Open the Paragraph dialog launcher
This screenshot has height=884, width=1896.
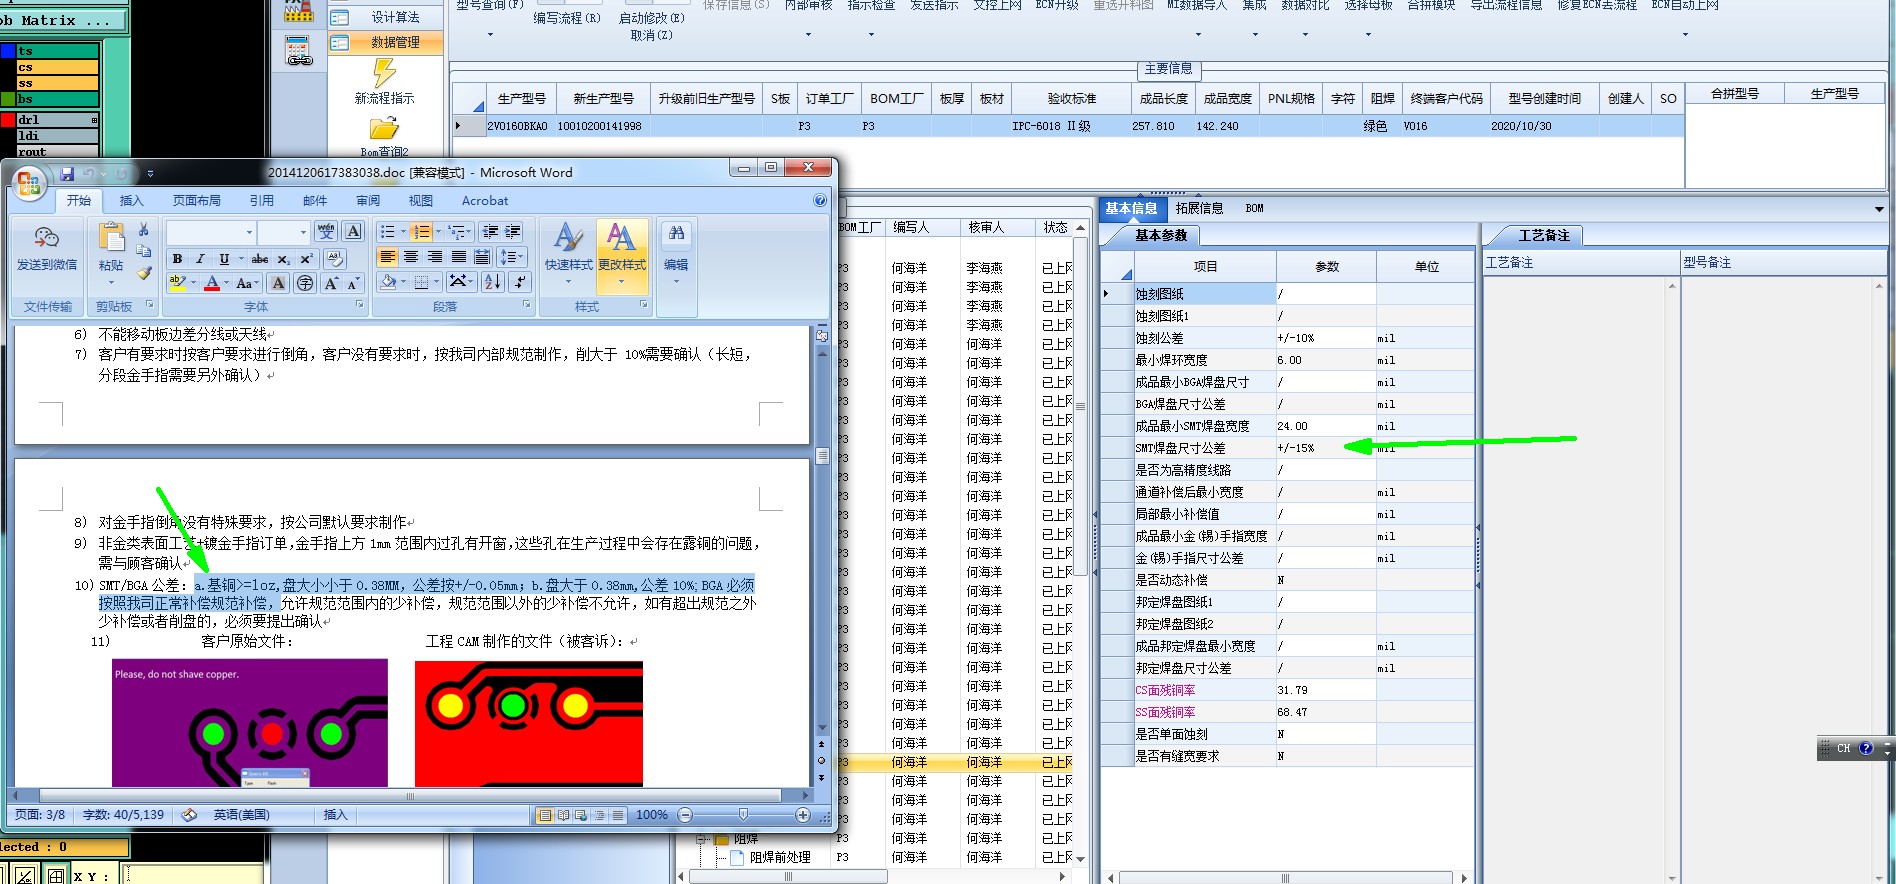527,305
